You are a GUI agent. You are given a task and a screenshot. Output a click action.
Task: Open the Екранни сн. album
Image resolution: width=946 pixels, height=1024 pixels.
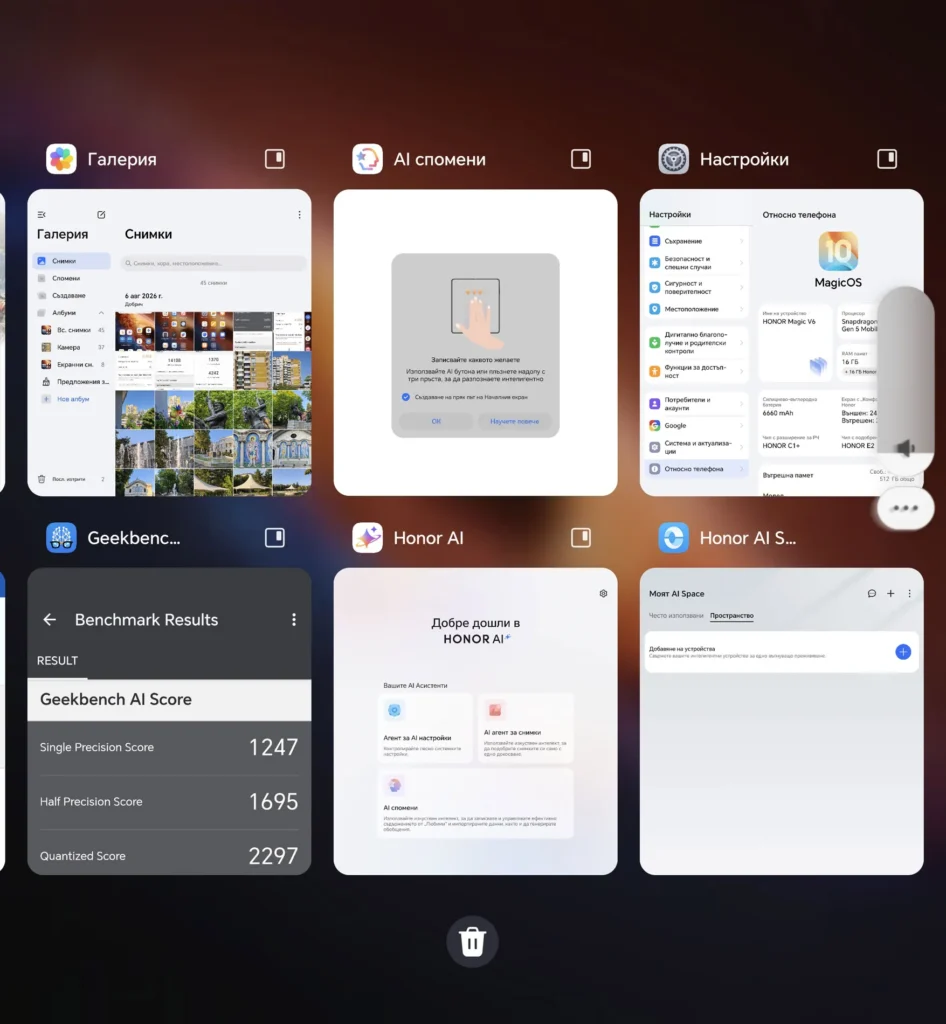click(73, 364)
